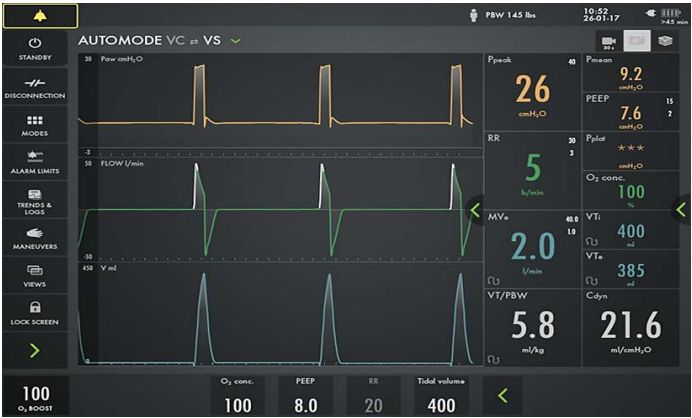Select the VT/PBW 5.8 ml/kg tile
The width and height of the screenshot is (692, 418).
[533, 328]
